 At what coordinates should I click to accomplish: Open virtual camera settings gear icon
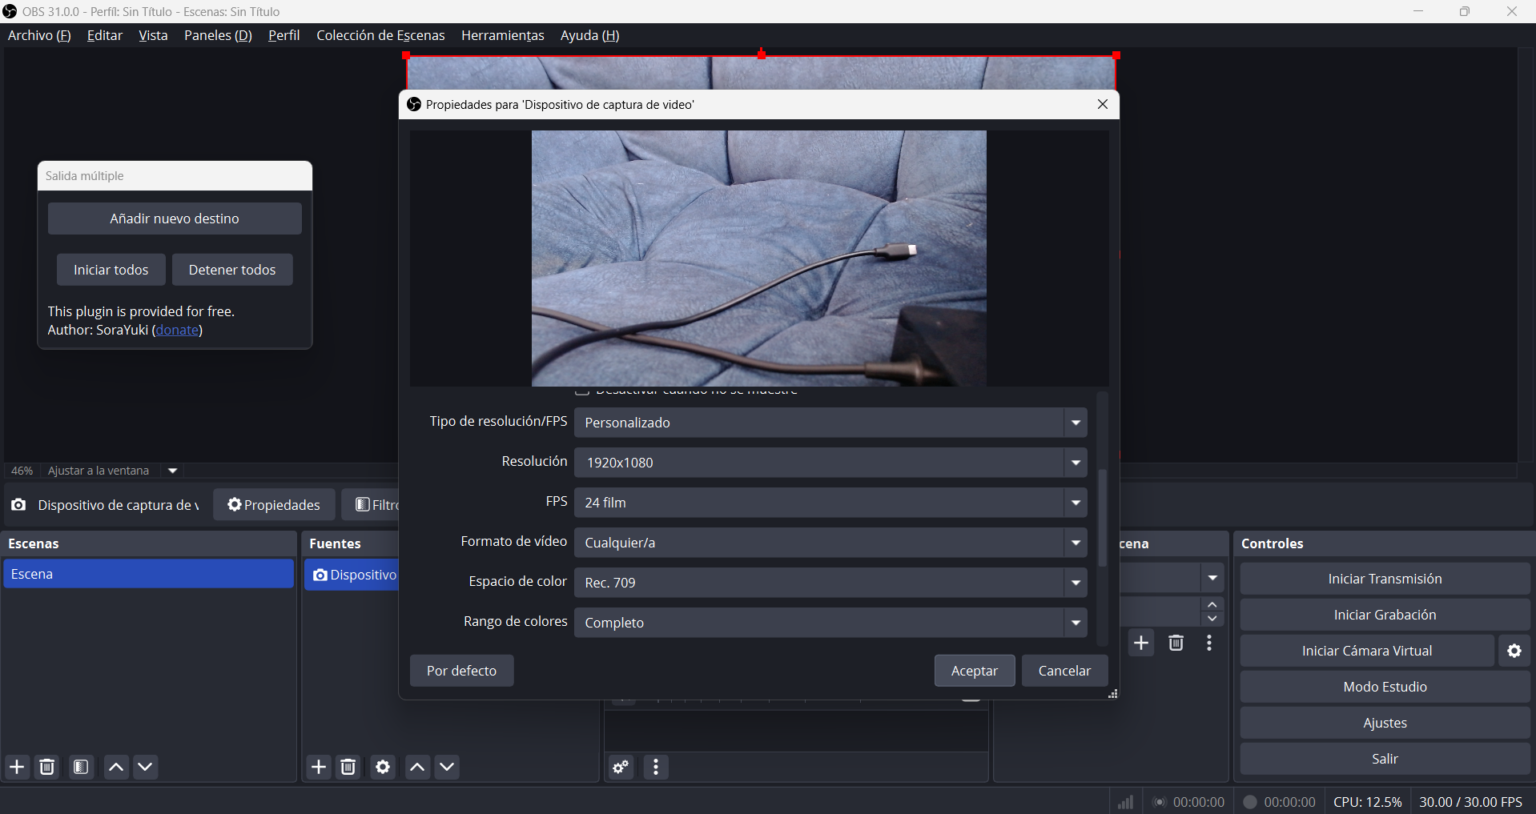coord(1514,651)
